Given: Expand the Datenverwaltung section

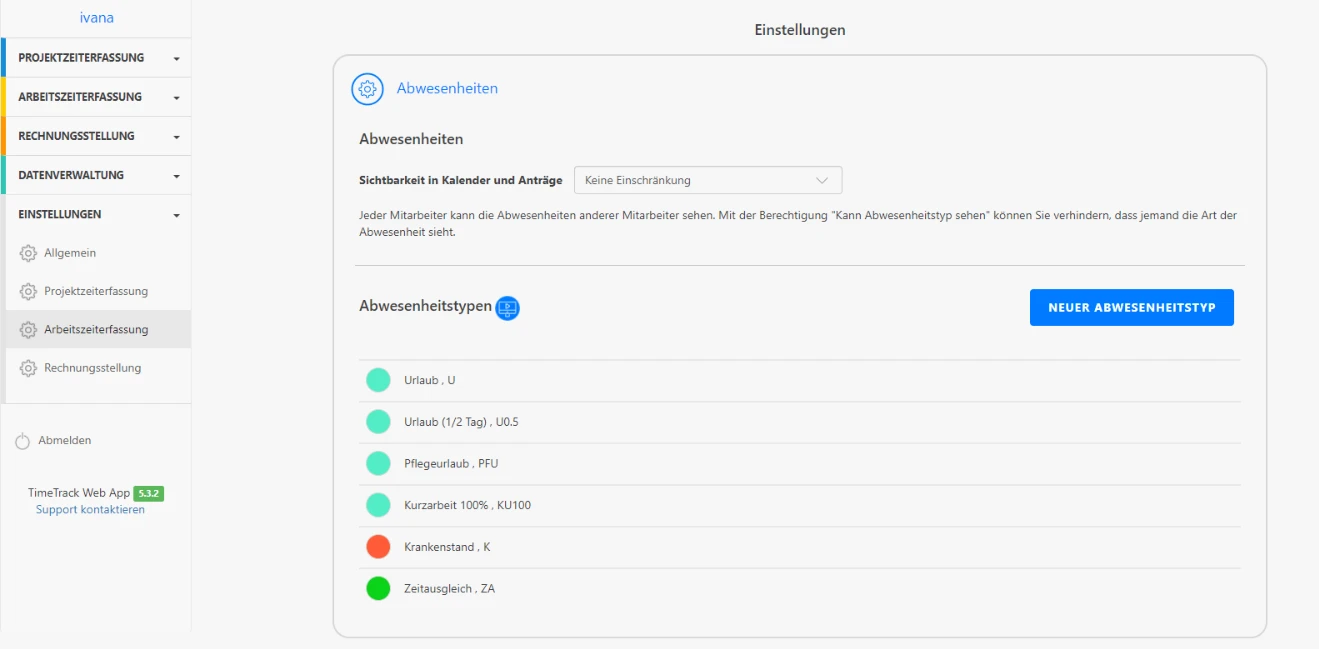Looking at the screenshot, I should coord(95,174).
